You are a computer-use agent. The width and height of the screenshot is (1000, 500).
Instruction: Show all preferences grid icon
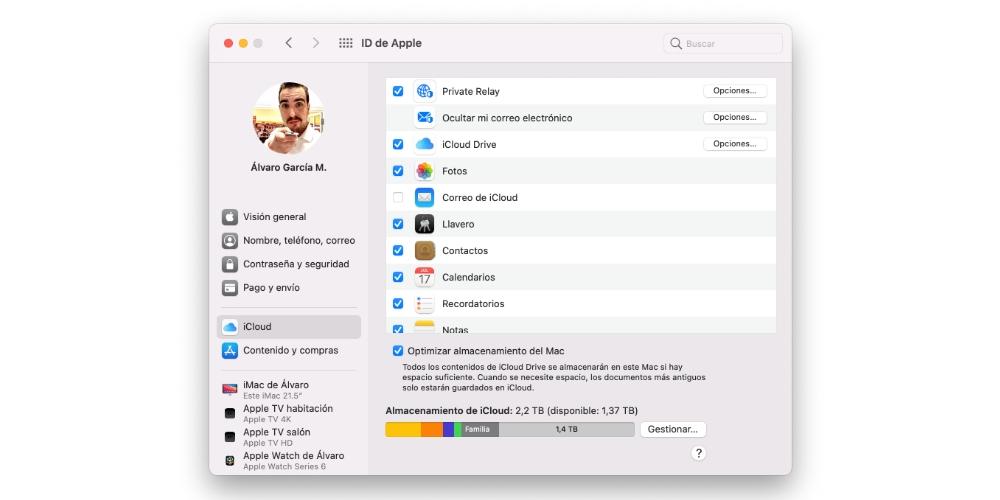(x=346, y=43)
